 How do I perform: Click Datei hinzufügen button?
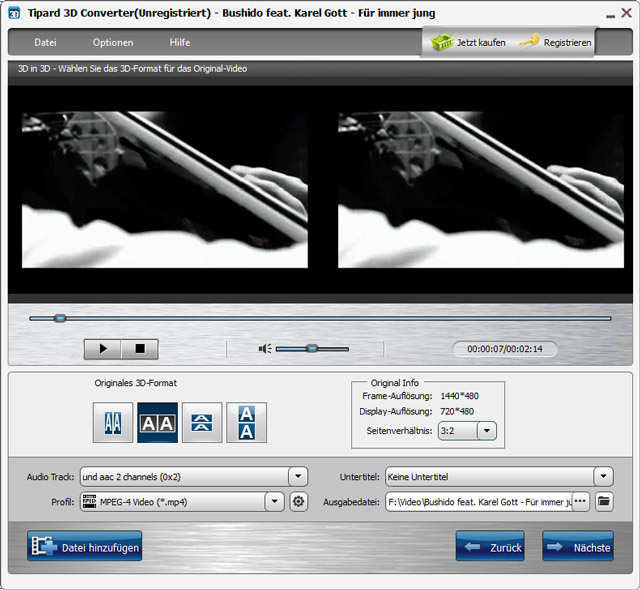click(84, 546)
